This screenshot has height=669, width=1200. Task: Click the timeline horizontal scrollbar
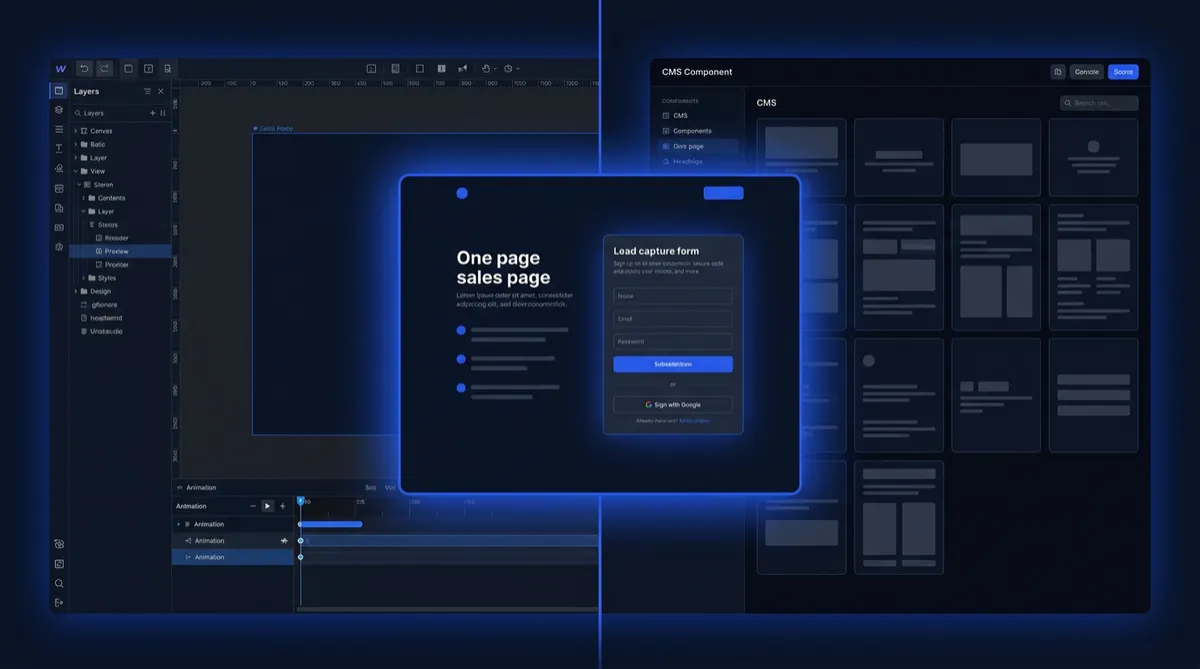(x=448, y=608)
